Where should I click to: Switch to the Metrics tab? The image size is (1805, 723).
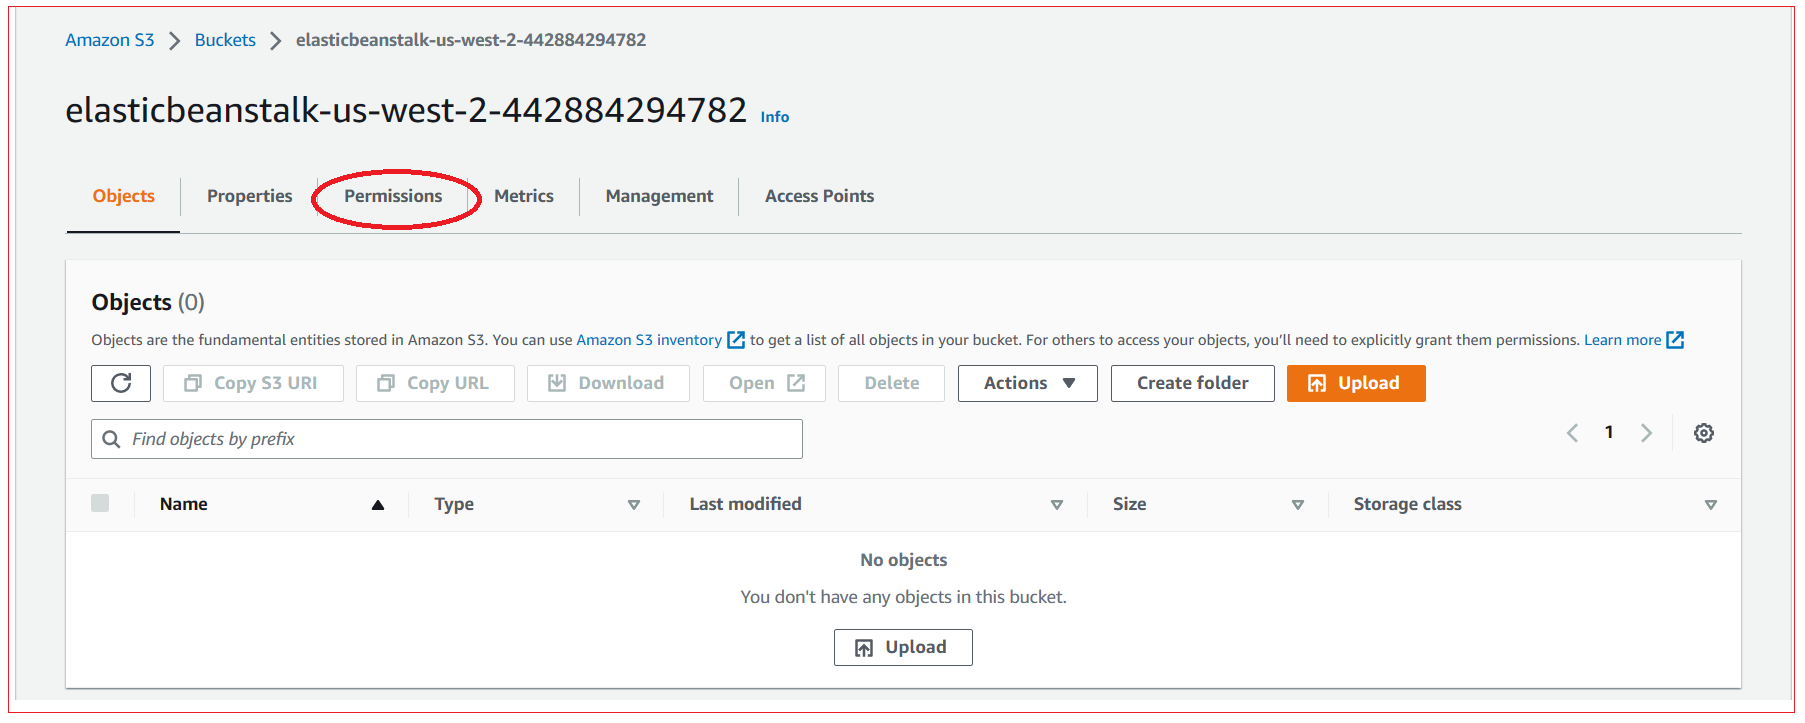[524, 196]
